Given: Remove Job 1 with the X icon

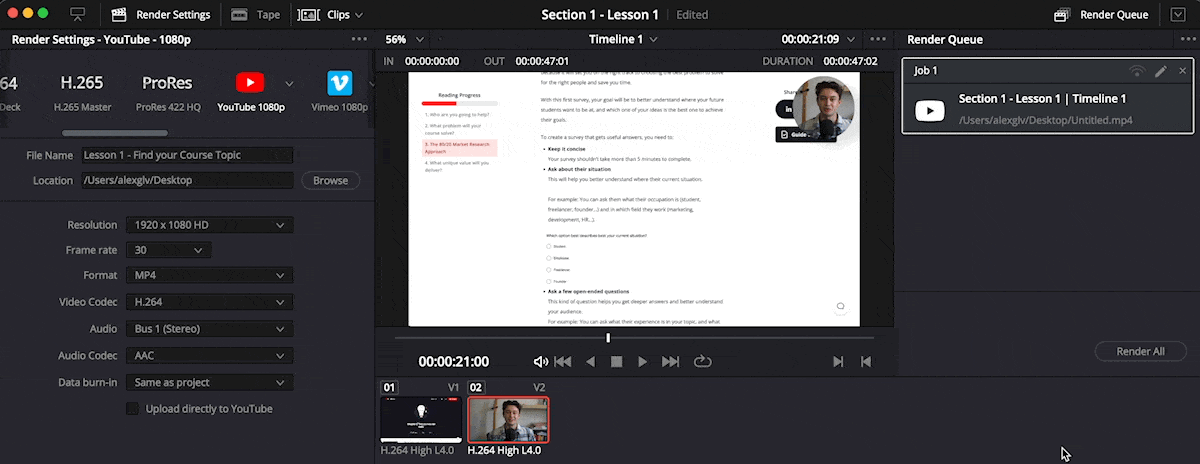Looking at the screenshot, I should coord(1183,71).
